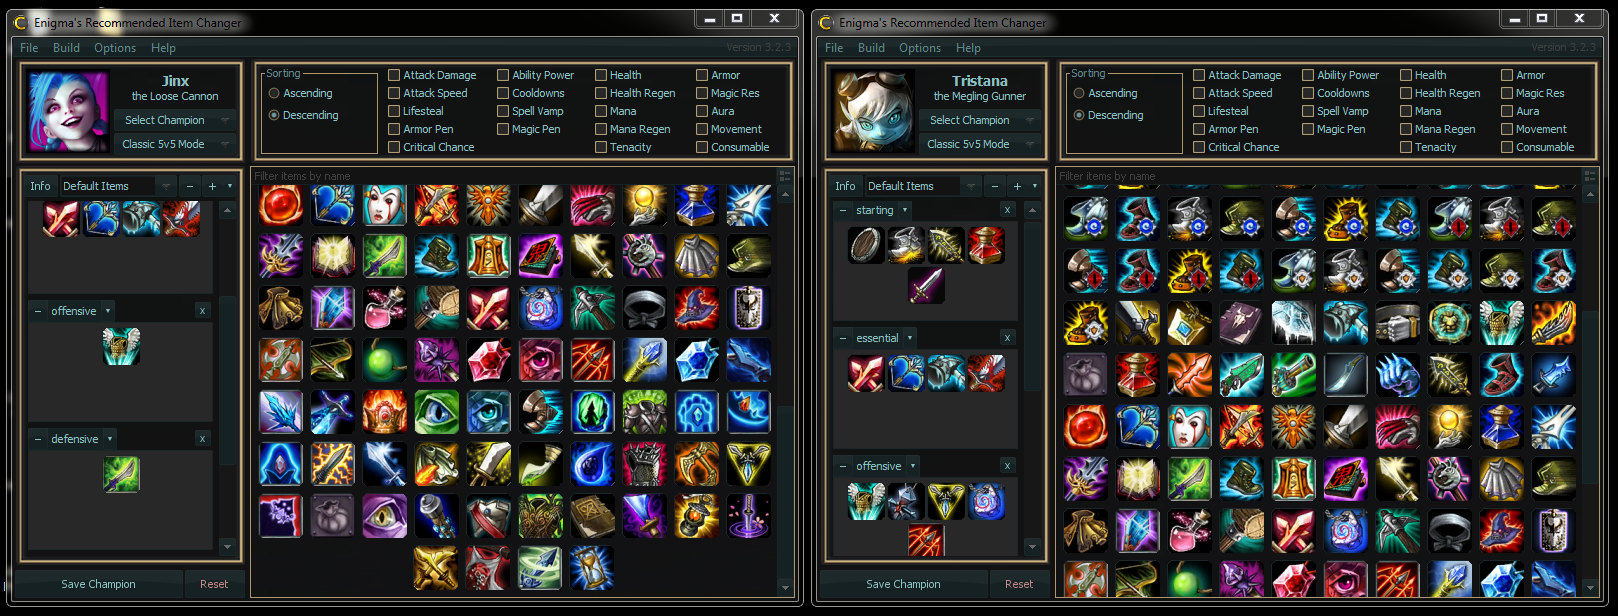Viewport: 1618px width, 616px height.
Task: Select the green blade in Jinx defensive set
Action: click(x=121, y=474)
